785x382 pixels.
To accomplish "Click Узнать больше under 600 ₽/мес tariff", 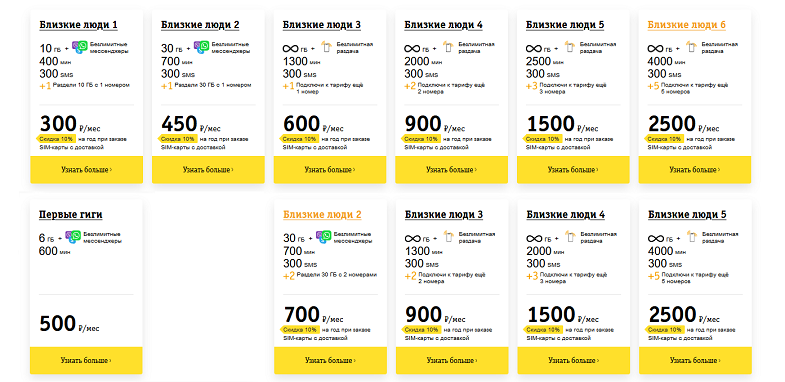I will pyautogui.click(x=330, y=170).
